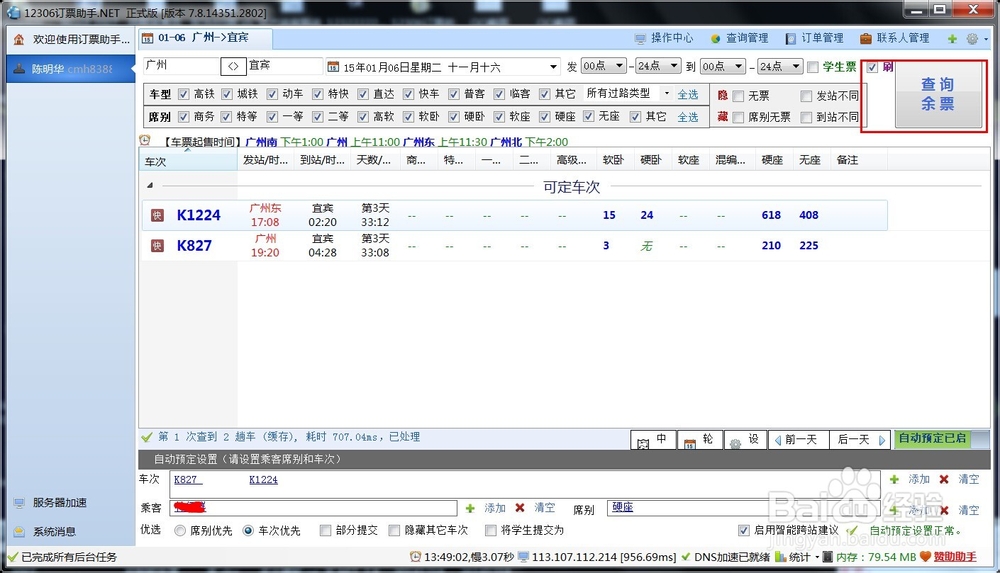
Task: Click the arrival station field 宜宾
Action: click(284, 66)
